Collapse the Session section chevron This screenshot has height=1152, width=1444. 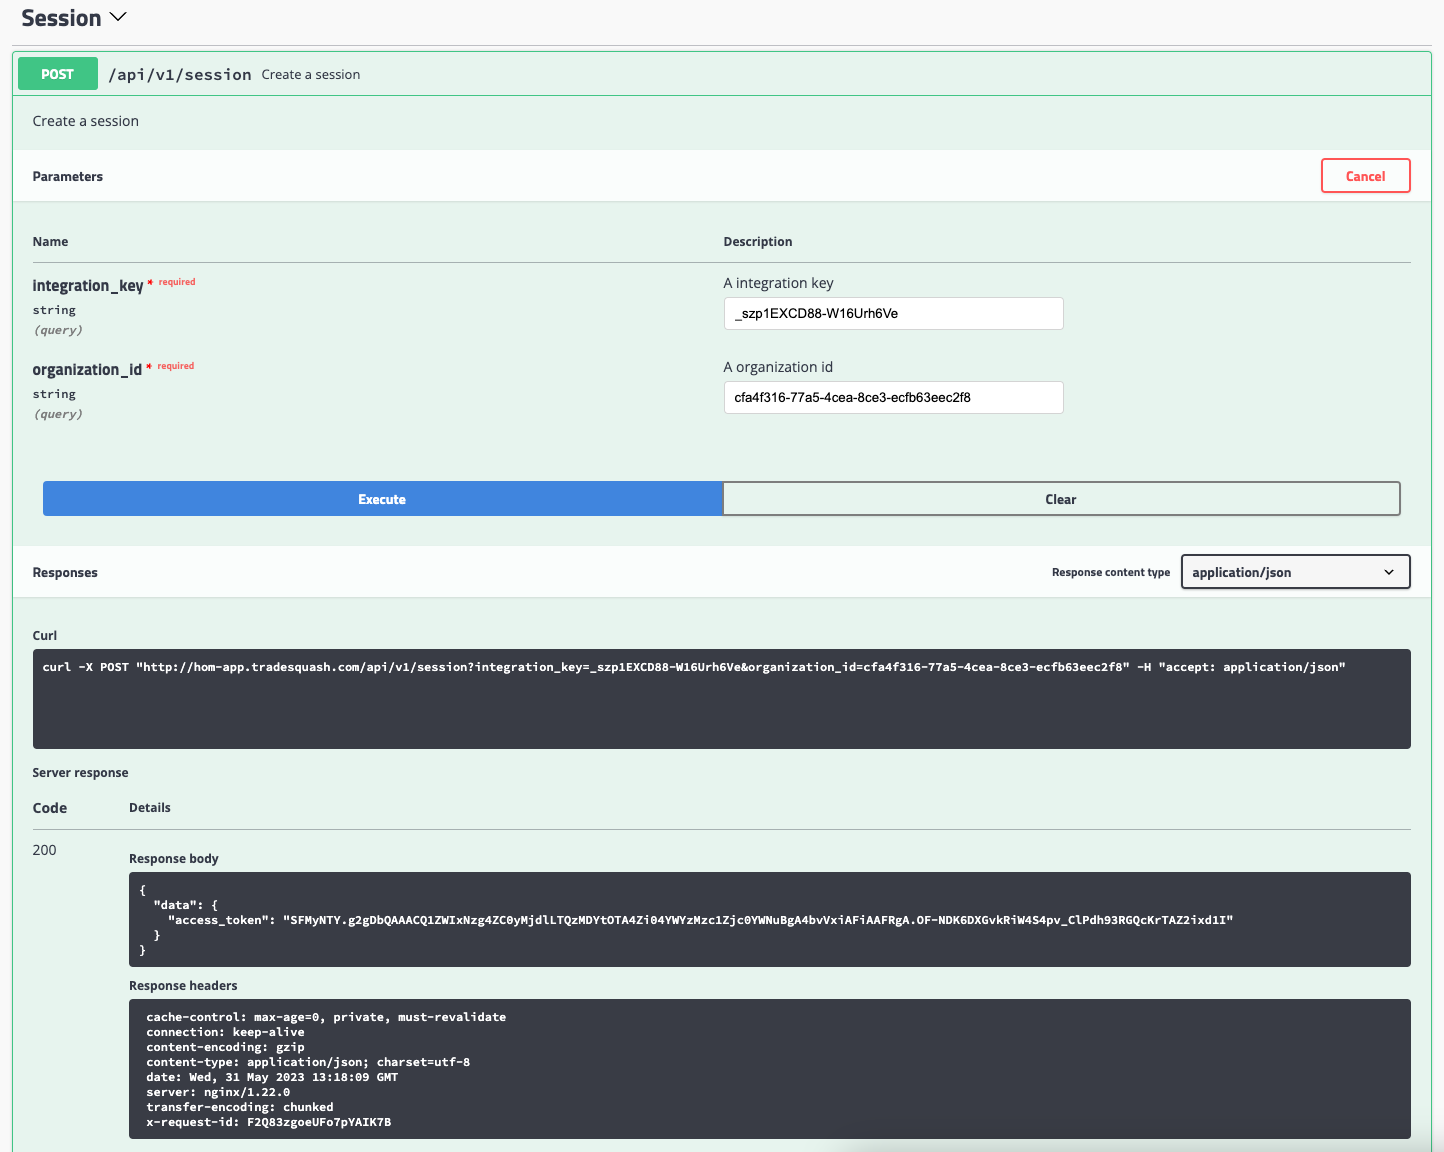[118, 17]
